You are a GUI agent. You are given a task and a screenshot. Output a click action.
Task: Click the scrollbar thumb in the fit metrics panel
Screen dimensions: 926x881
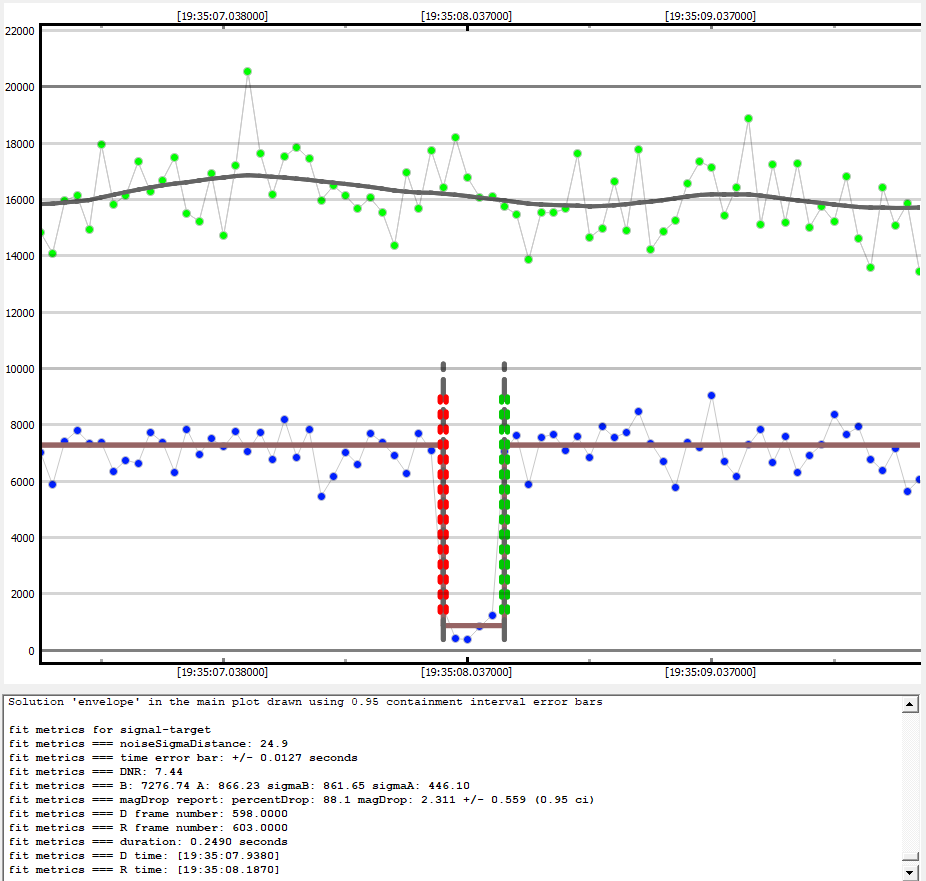[x=910, y=856]
